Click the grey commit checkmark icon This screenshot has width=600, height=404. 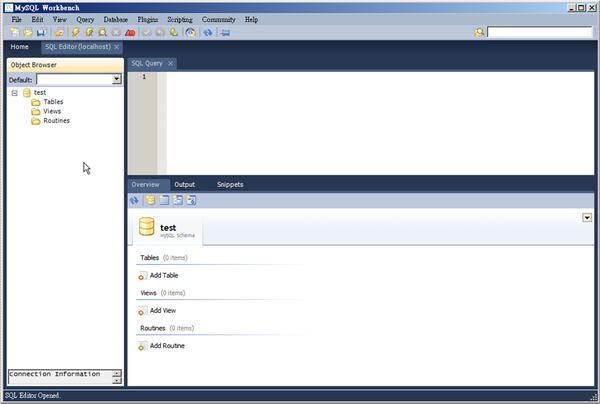147,33
